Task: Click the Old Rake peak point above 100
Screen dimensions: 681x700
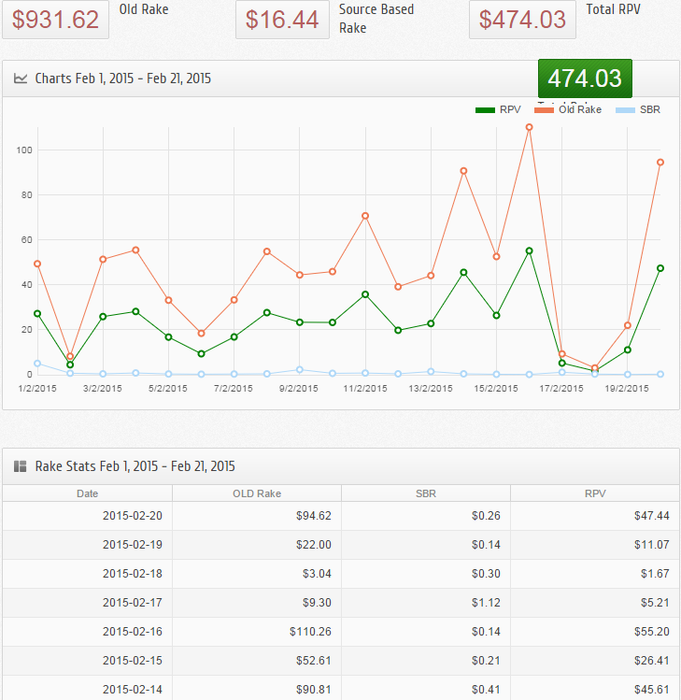Action: pyautogui.click(x=529, y=127)
